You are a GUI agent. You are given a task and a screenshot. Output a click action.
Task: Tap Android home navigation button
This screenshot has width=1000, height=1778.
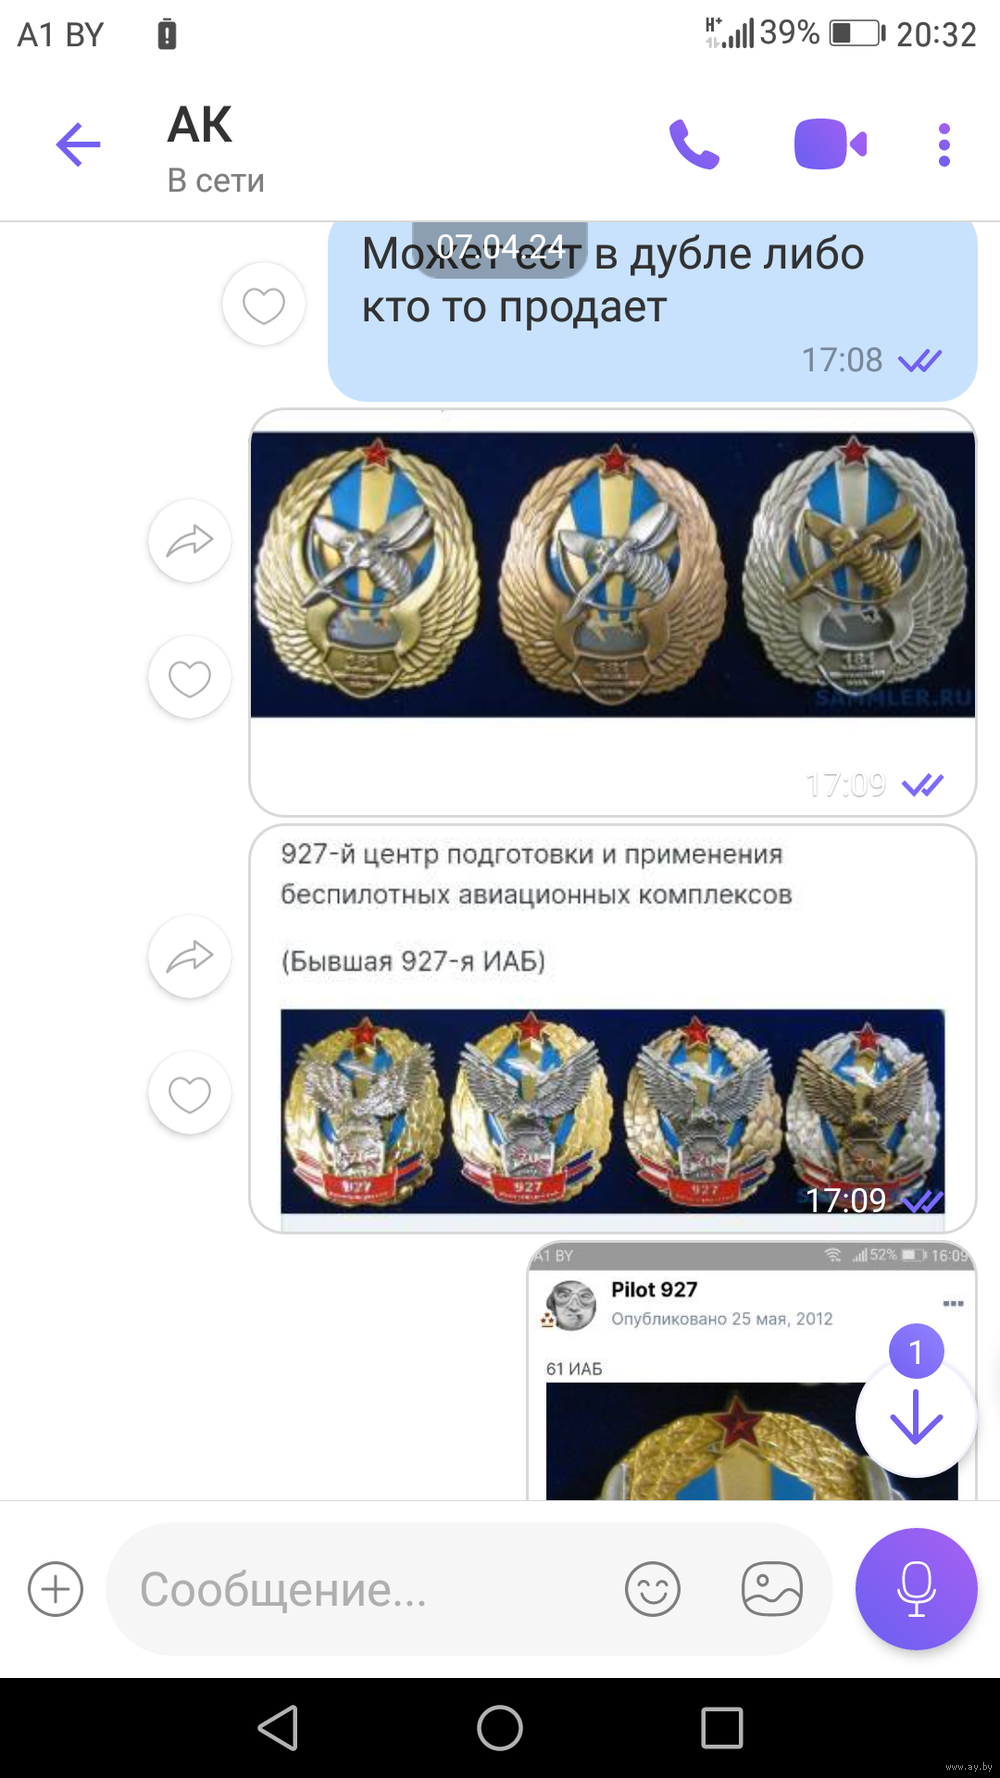coord(500,1727)
